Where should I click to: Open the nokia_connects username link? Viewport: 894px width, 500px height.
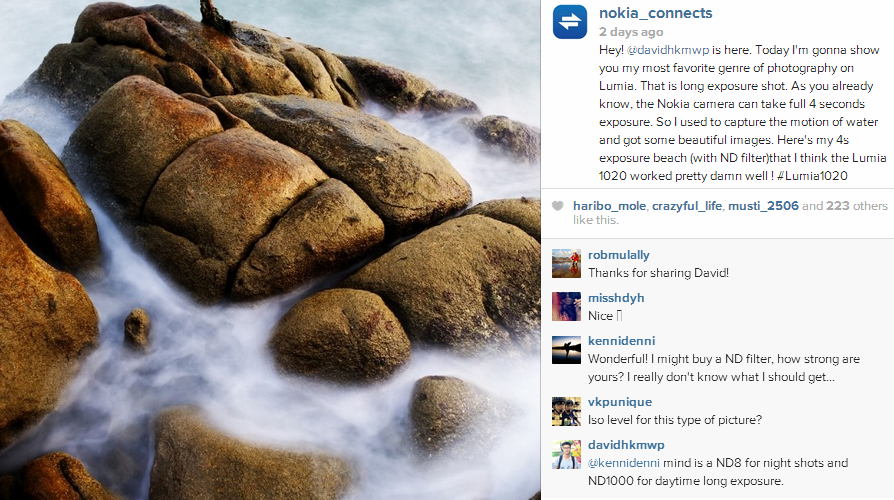656,13
